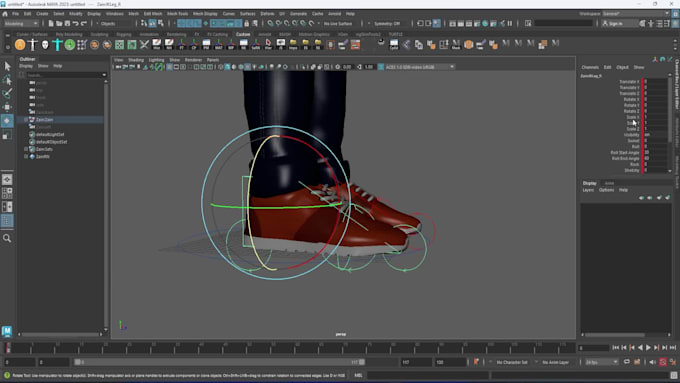This screenshot has height=383, width=680.
Task: Activate the Move tool in toolbox
Action: pos(7,107)
